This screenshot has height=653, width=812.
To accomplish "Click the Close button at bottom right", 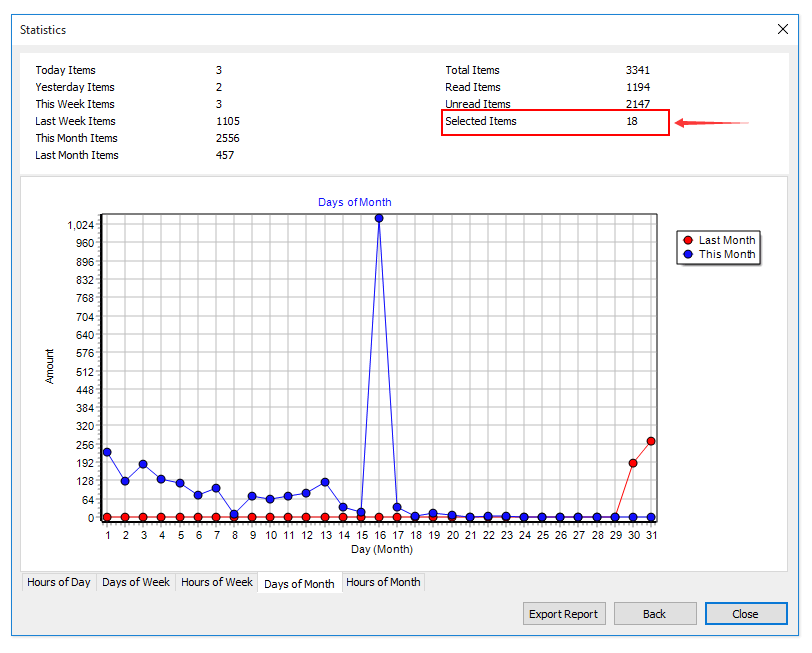I will click(x=745, y=614).
